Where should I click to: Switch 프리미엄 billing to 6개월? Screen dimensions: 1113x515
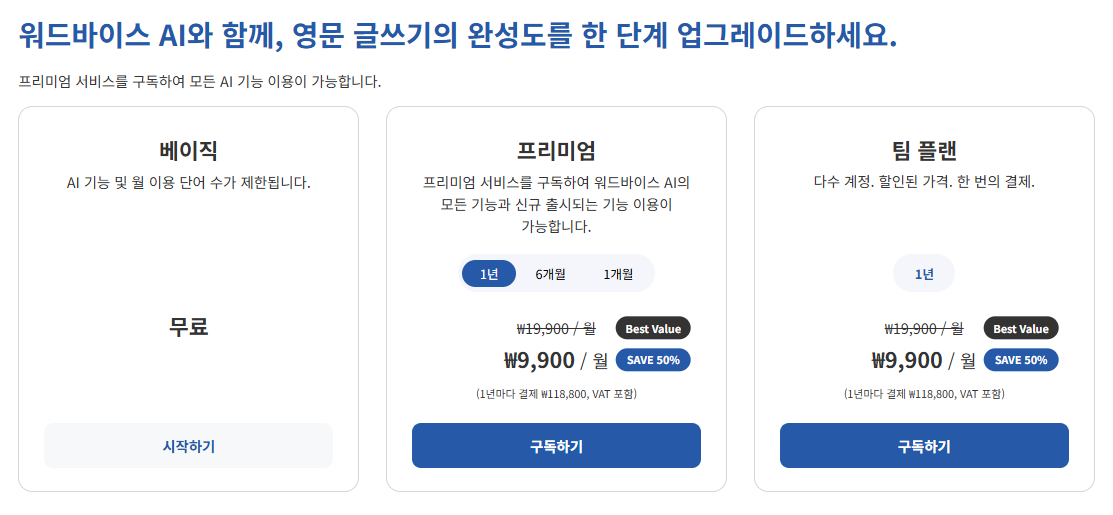coord(550,274)
